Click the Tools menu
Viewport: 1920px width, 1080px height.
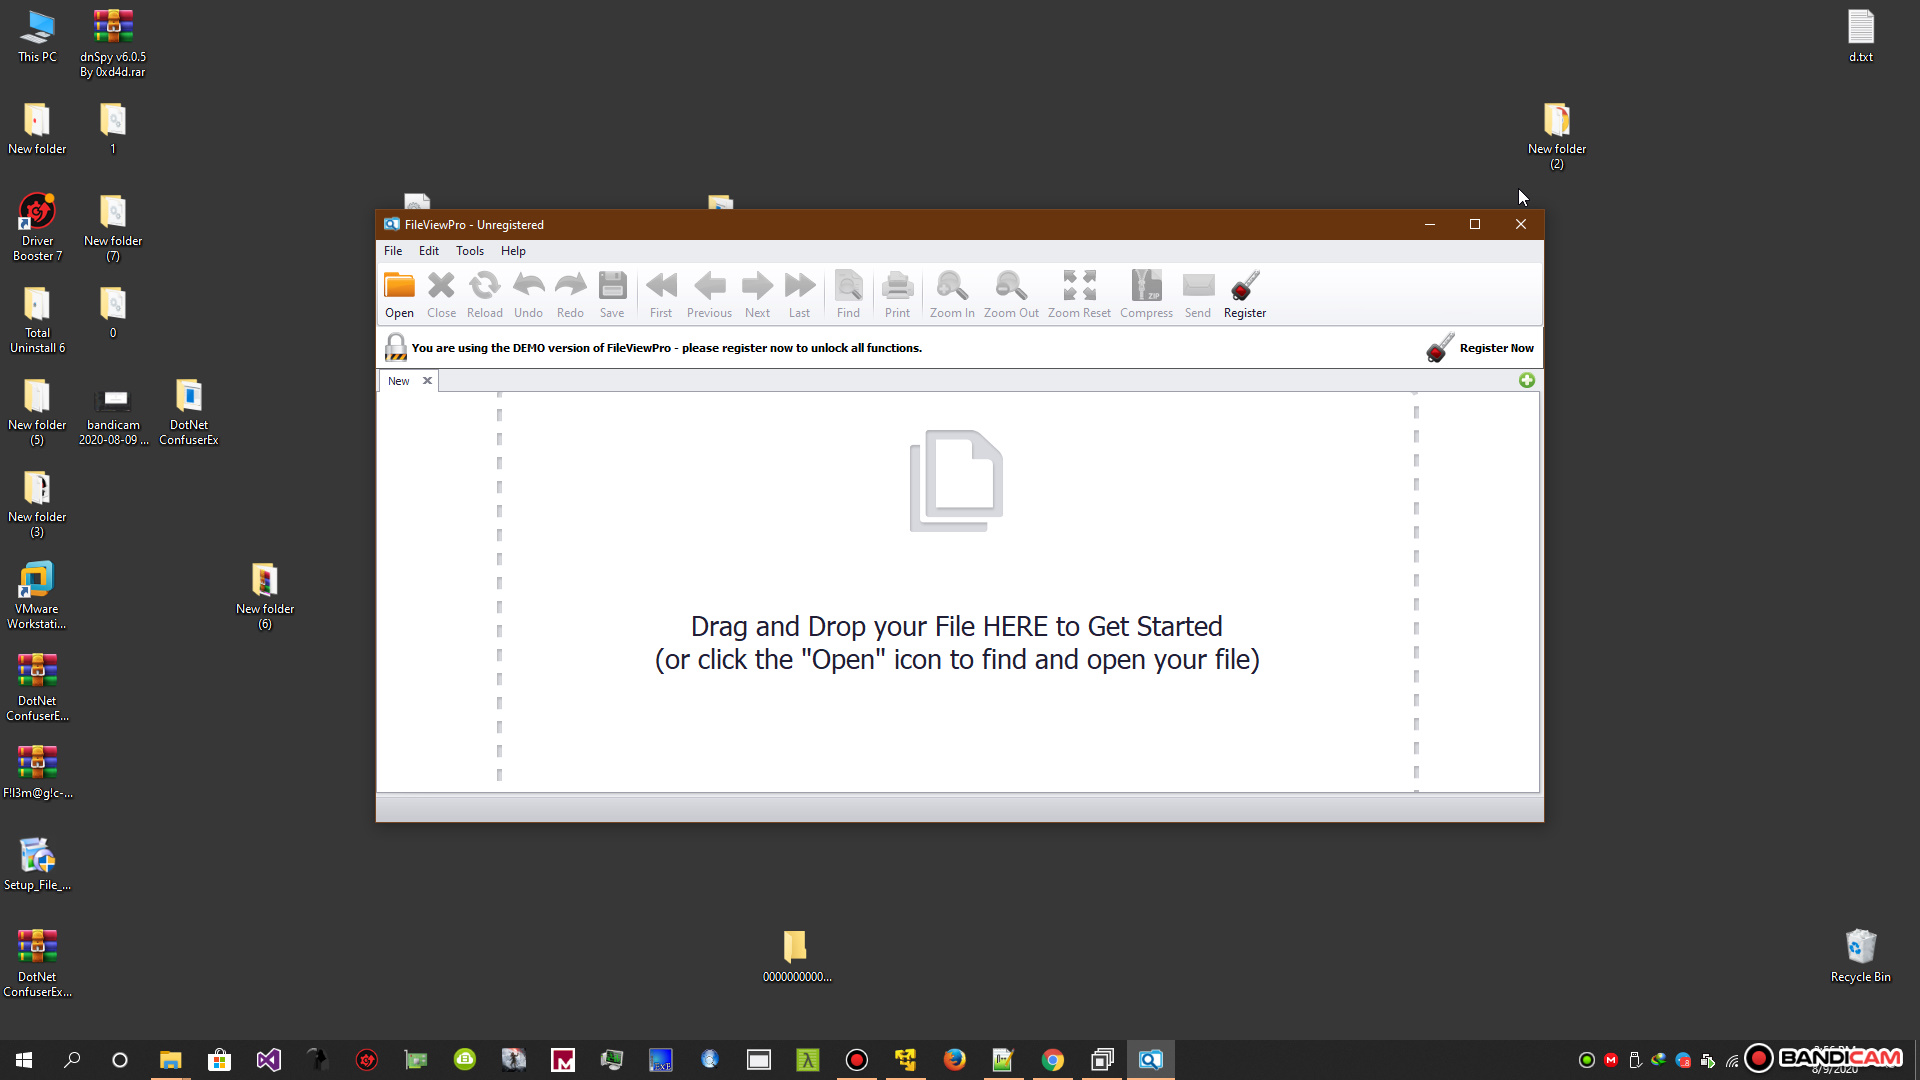(469, 251)
